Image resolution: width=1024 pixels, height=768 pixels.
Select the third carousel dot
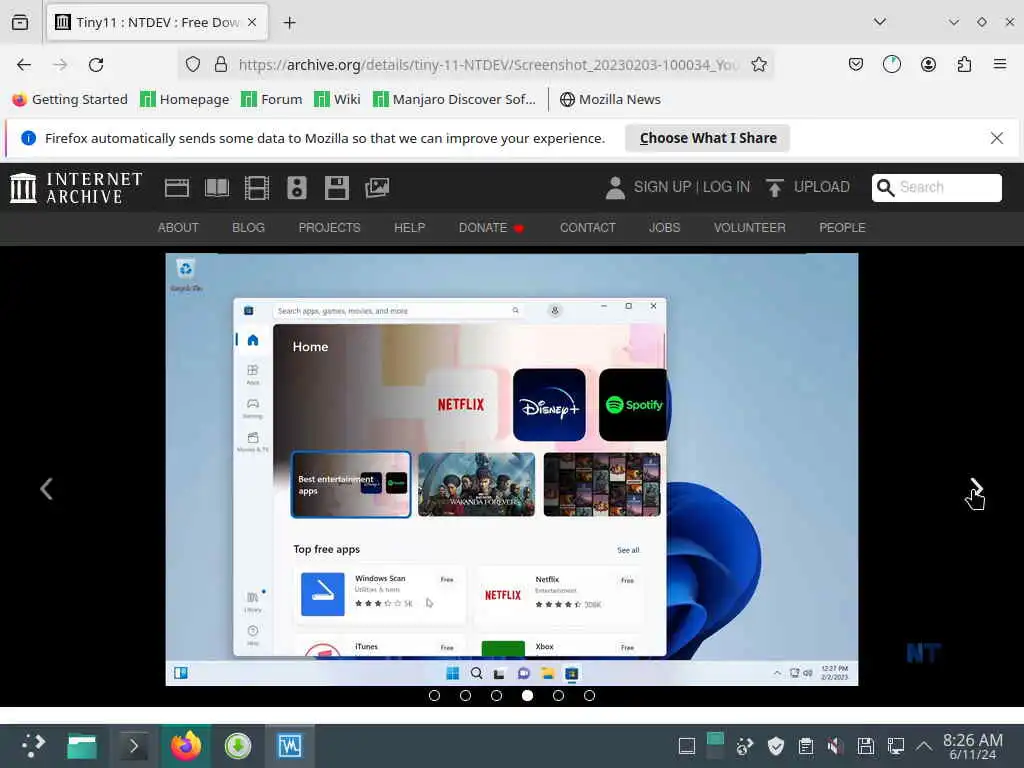click(496, 696)
